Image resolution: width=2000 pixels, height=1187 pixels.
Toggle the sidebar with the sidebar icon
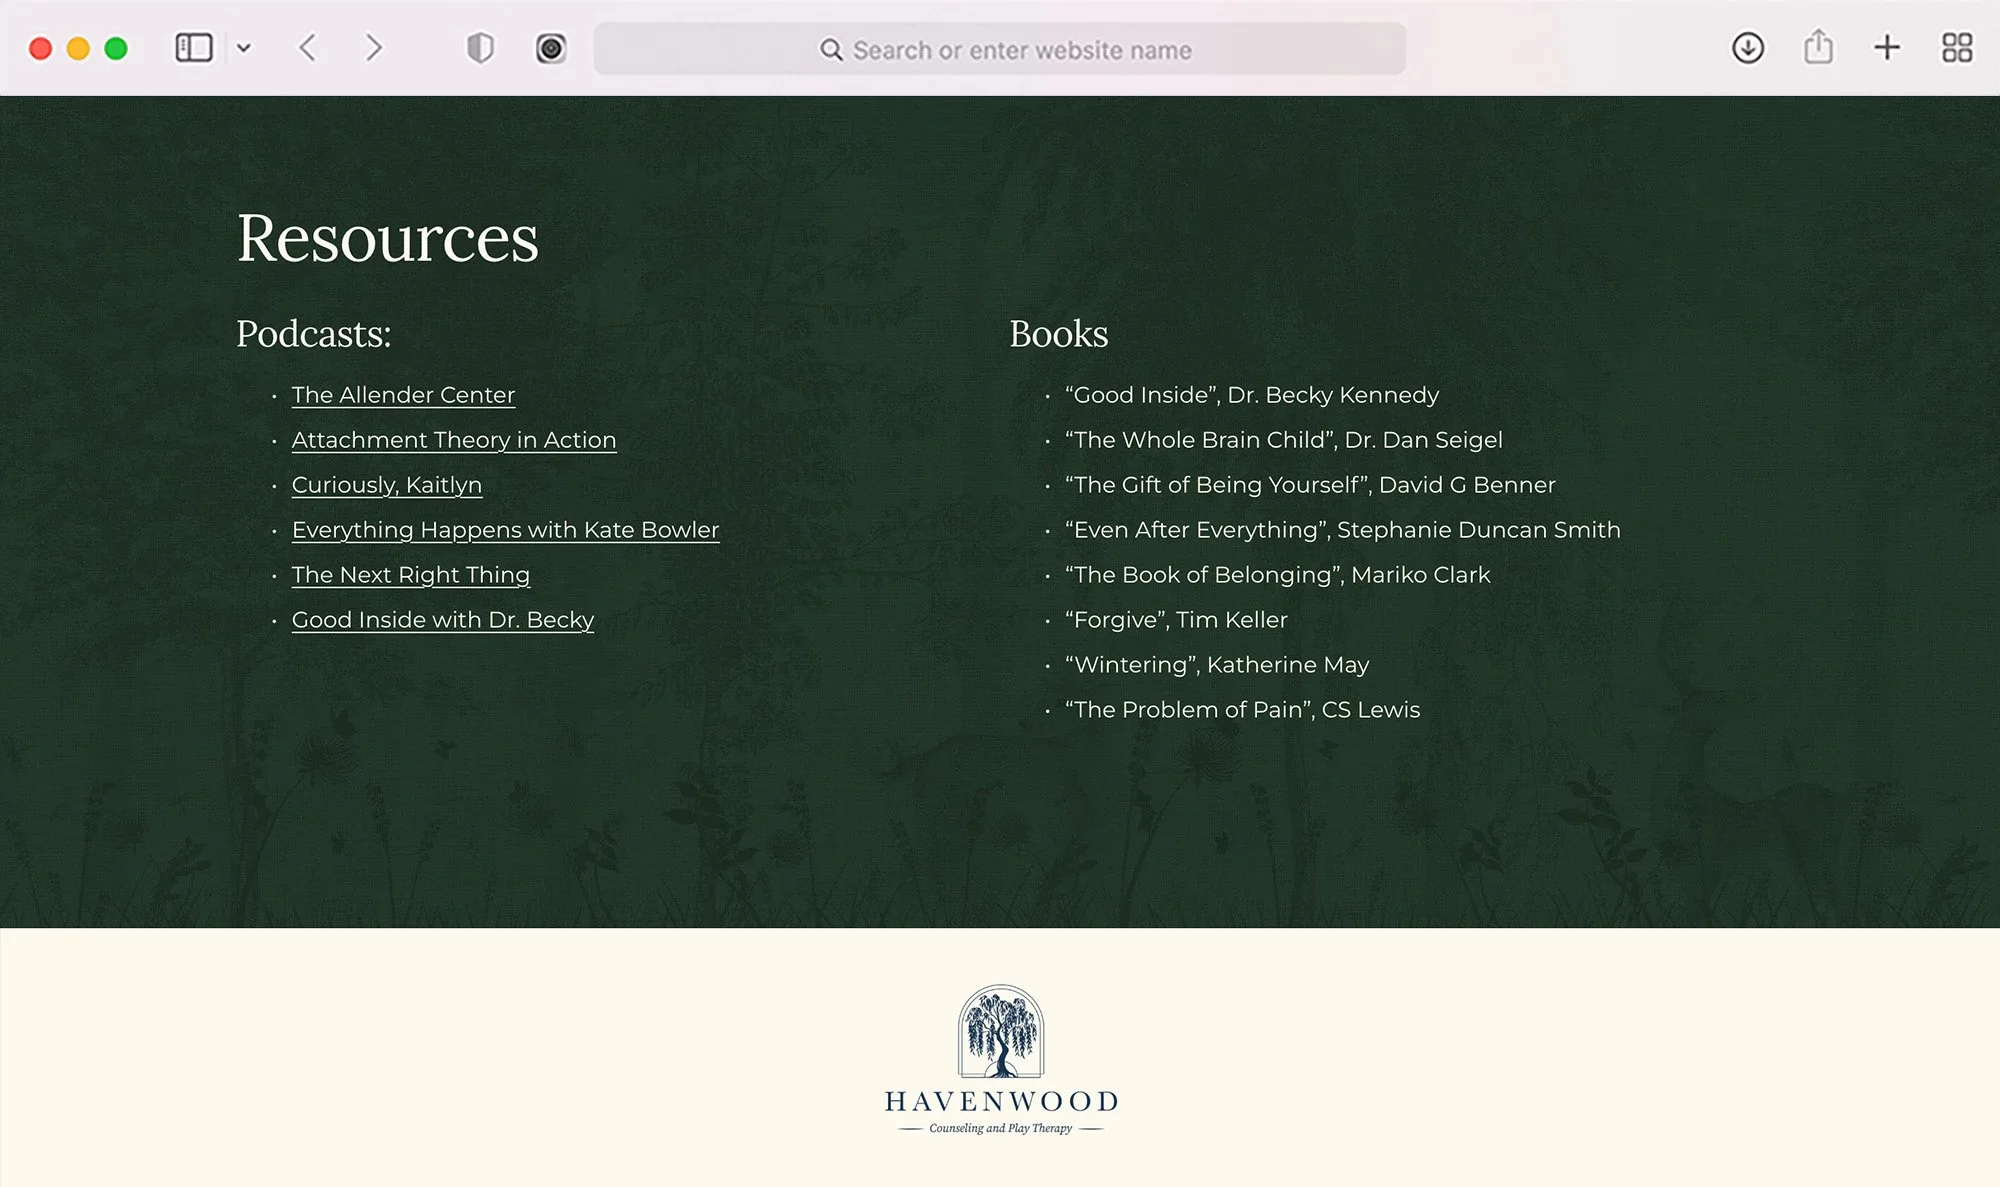coord(194,47)
